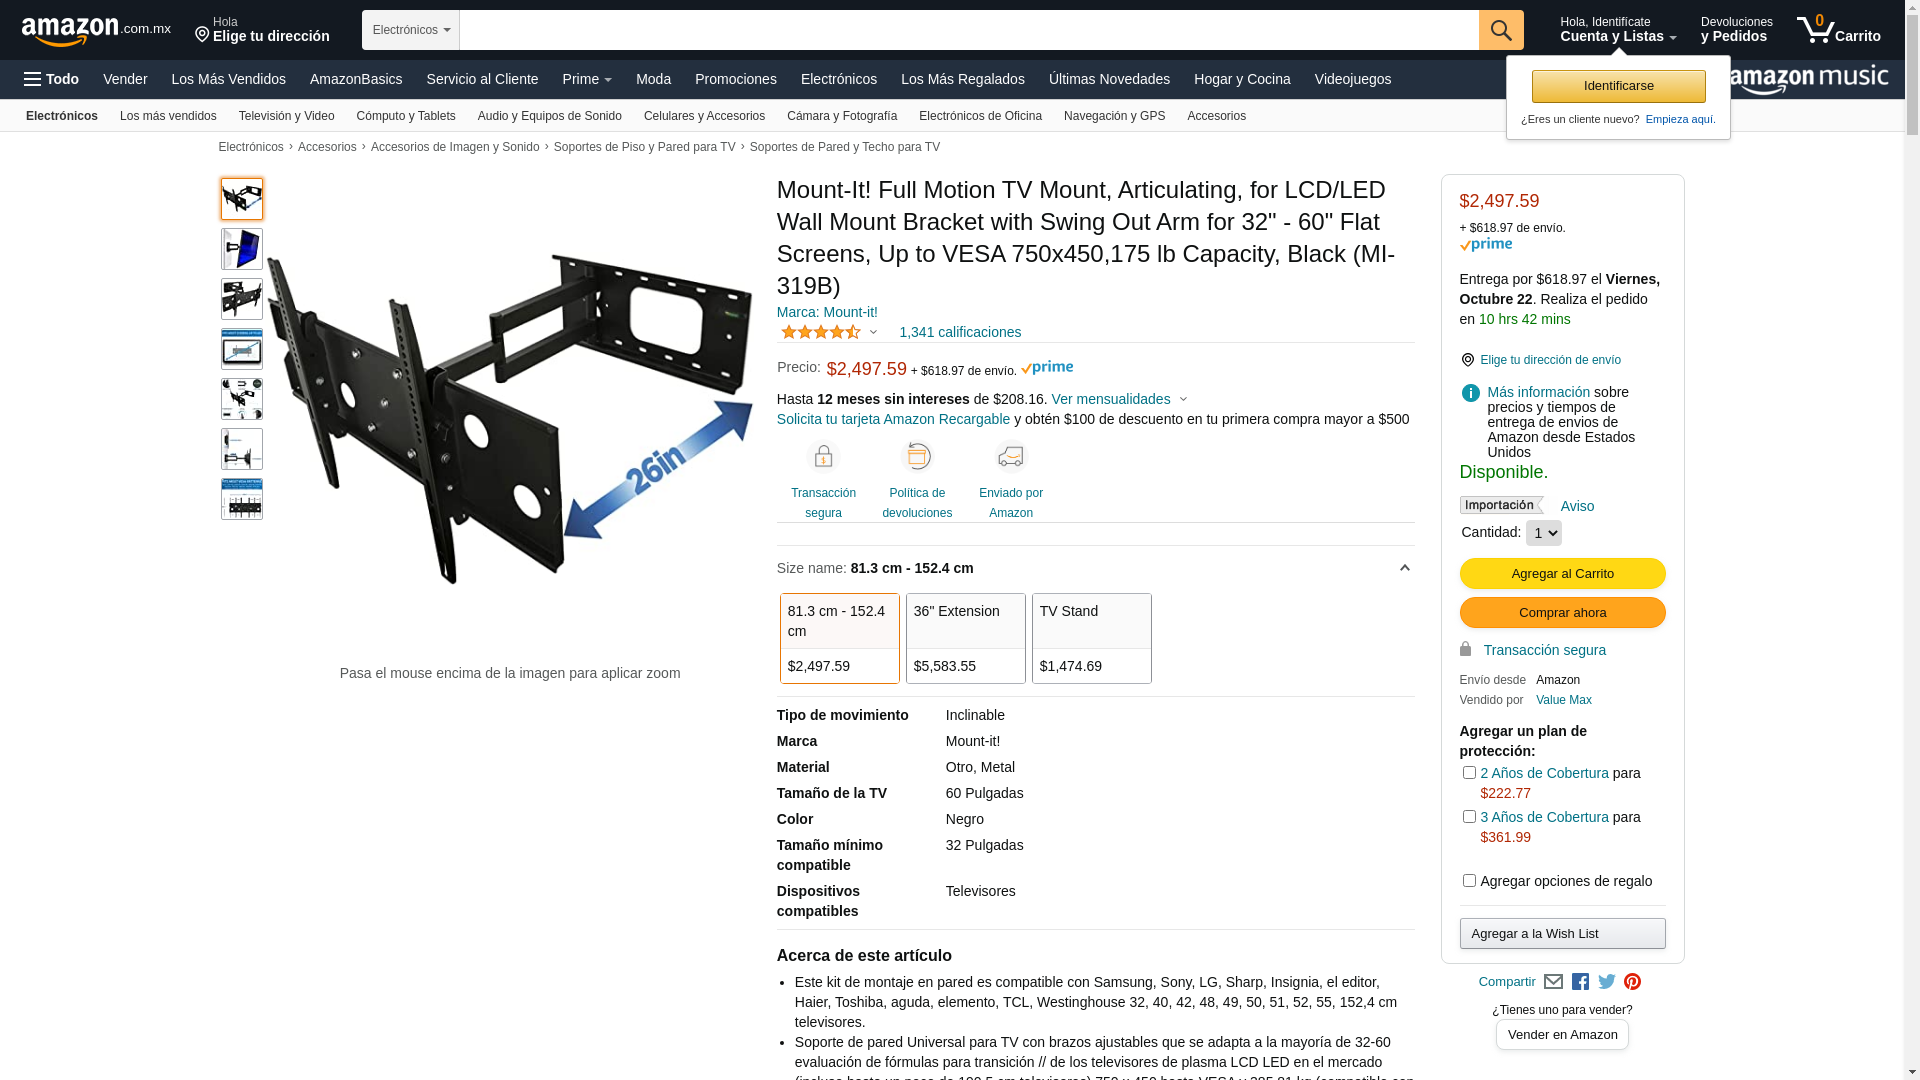
Task: Open the 1,341 calificaciones link
Action: 960,332
